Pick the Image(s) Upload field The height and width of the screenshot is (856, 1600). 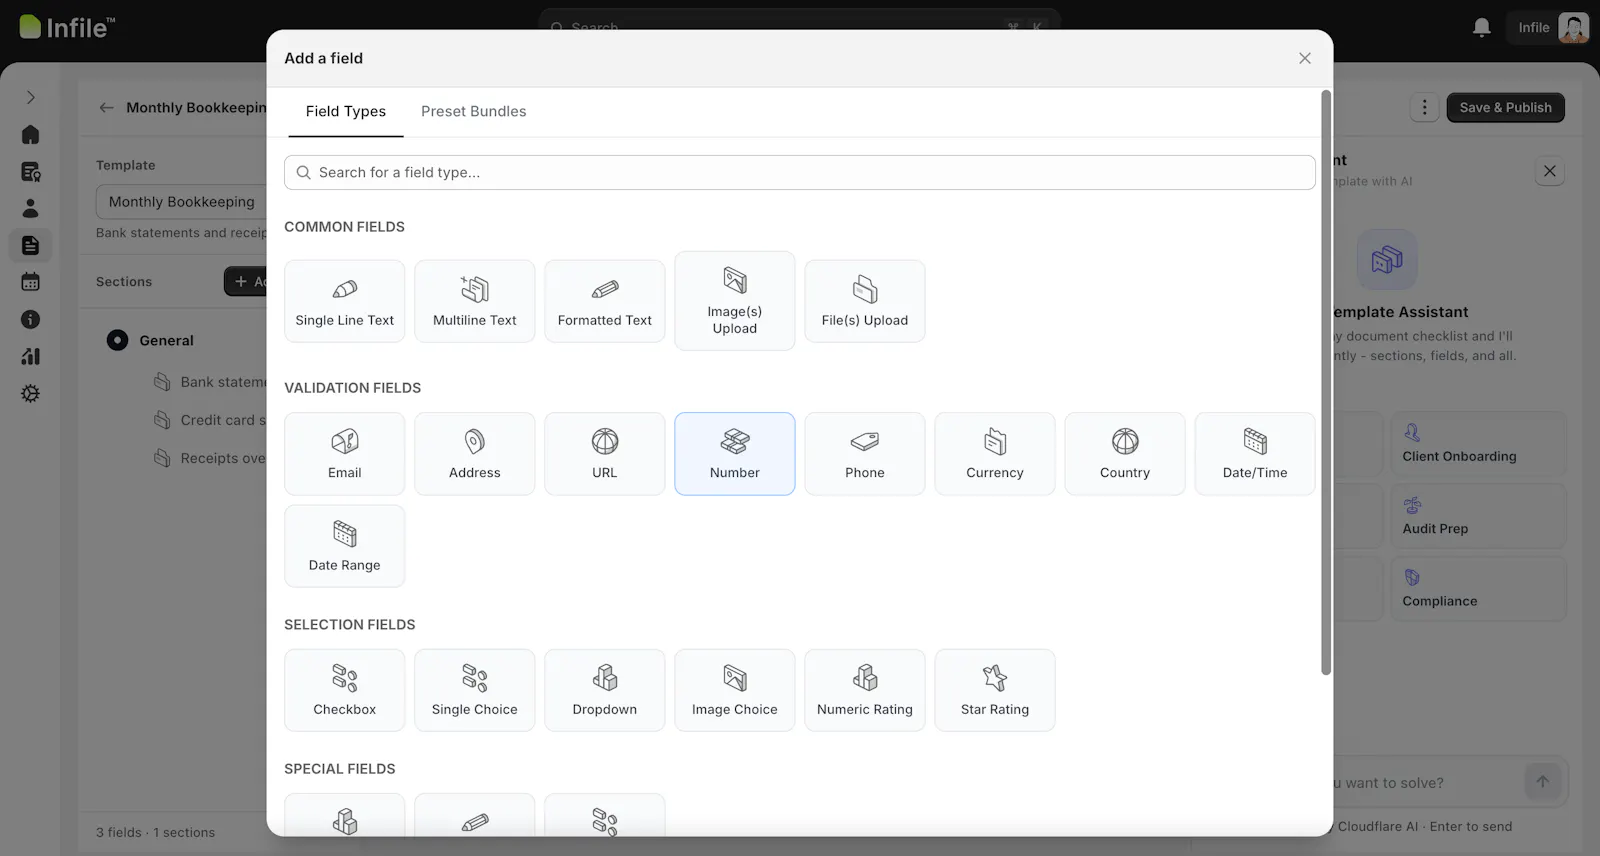(x=734, y=301)
